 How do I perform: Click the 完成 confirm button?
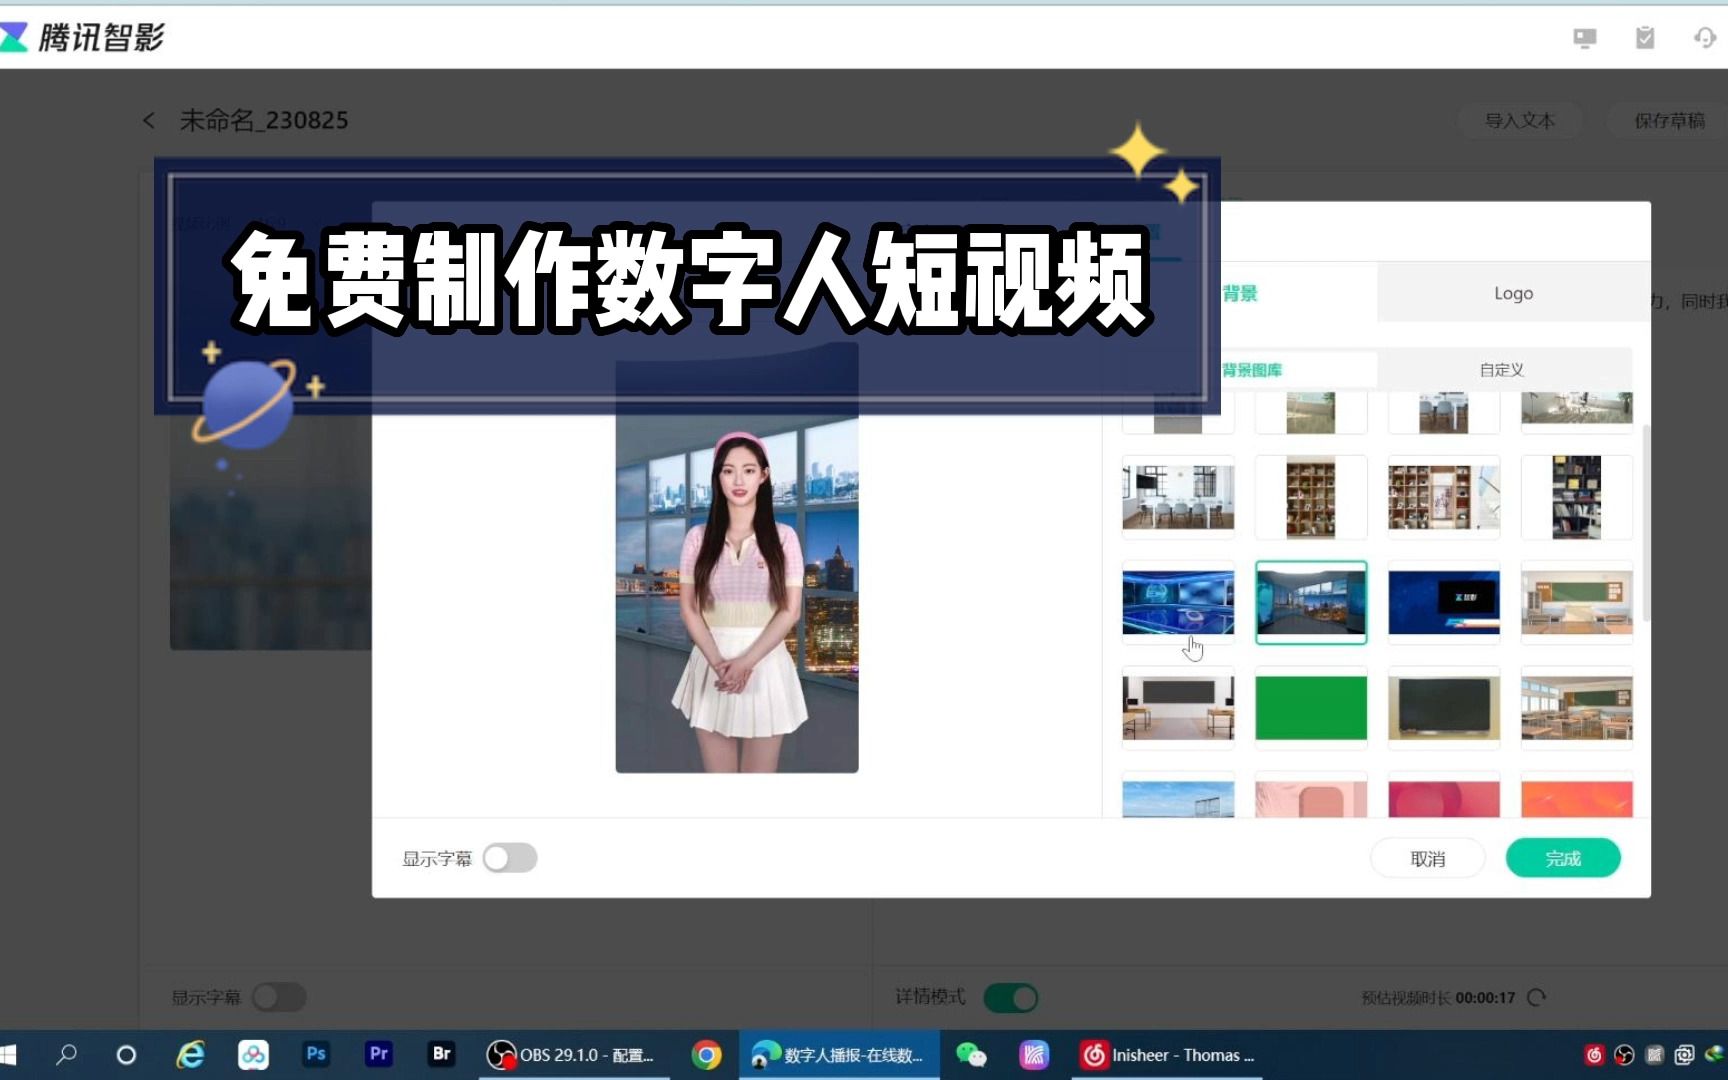(x=1563, y=858)
